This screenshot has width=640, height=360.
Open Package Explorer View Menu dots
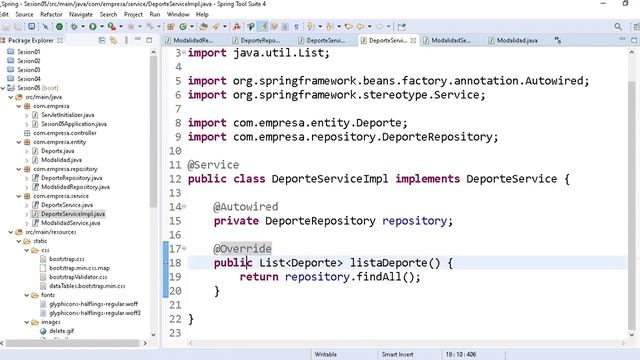[126, 40]
